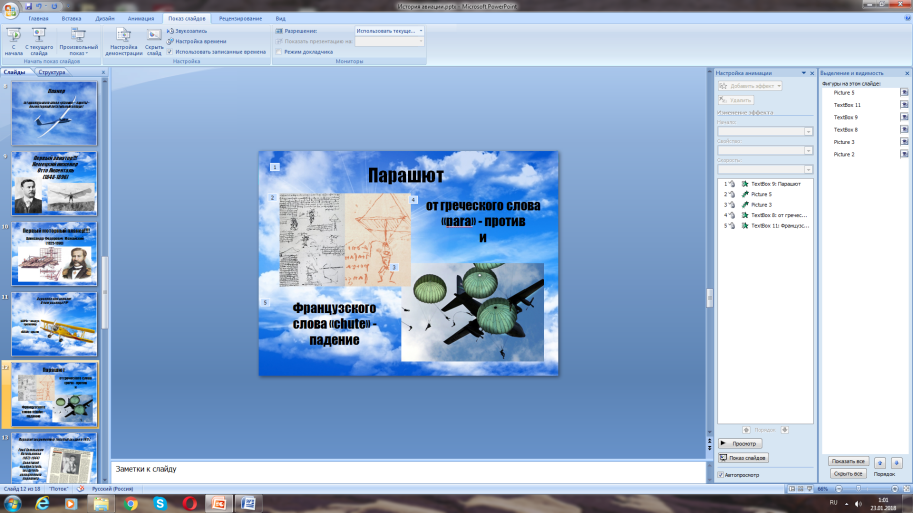Enable presenter view checkbox
This screenshot has height=513, width=913.
(x=279, y=52)
